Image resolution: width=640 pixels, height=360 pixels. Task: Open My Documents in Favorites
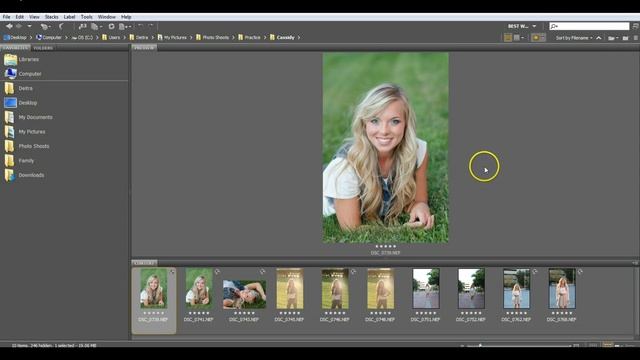(28, 117)
